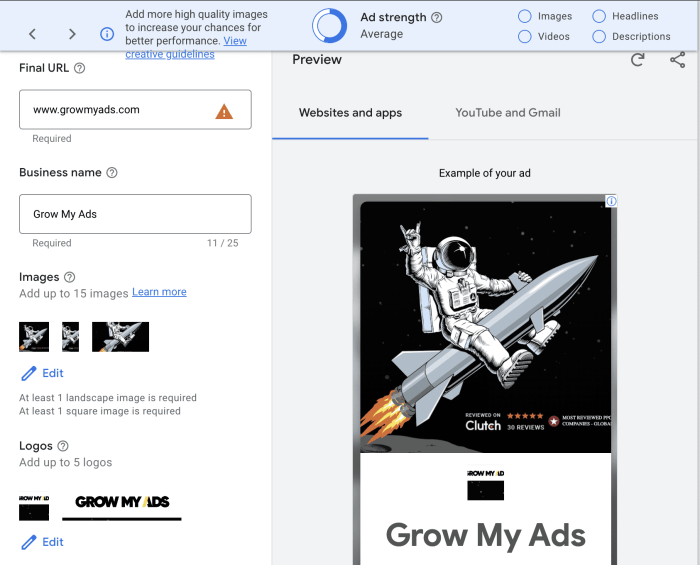The image size is (700, 565).
Task: Open View creative guidelines link
Action: (x=170, y=54)
